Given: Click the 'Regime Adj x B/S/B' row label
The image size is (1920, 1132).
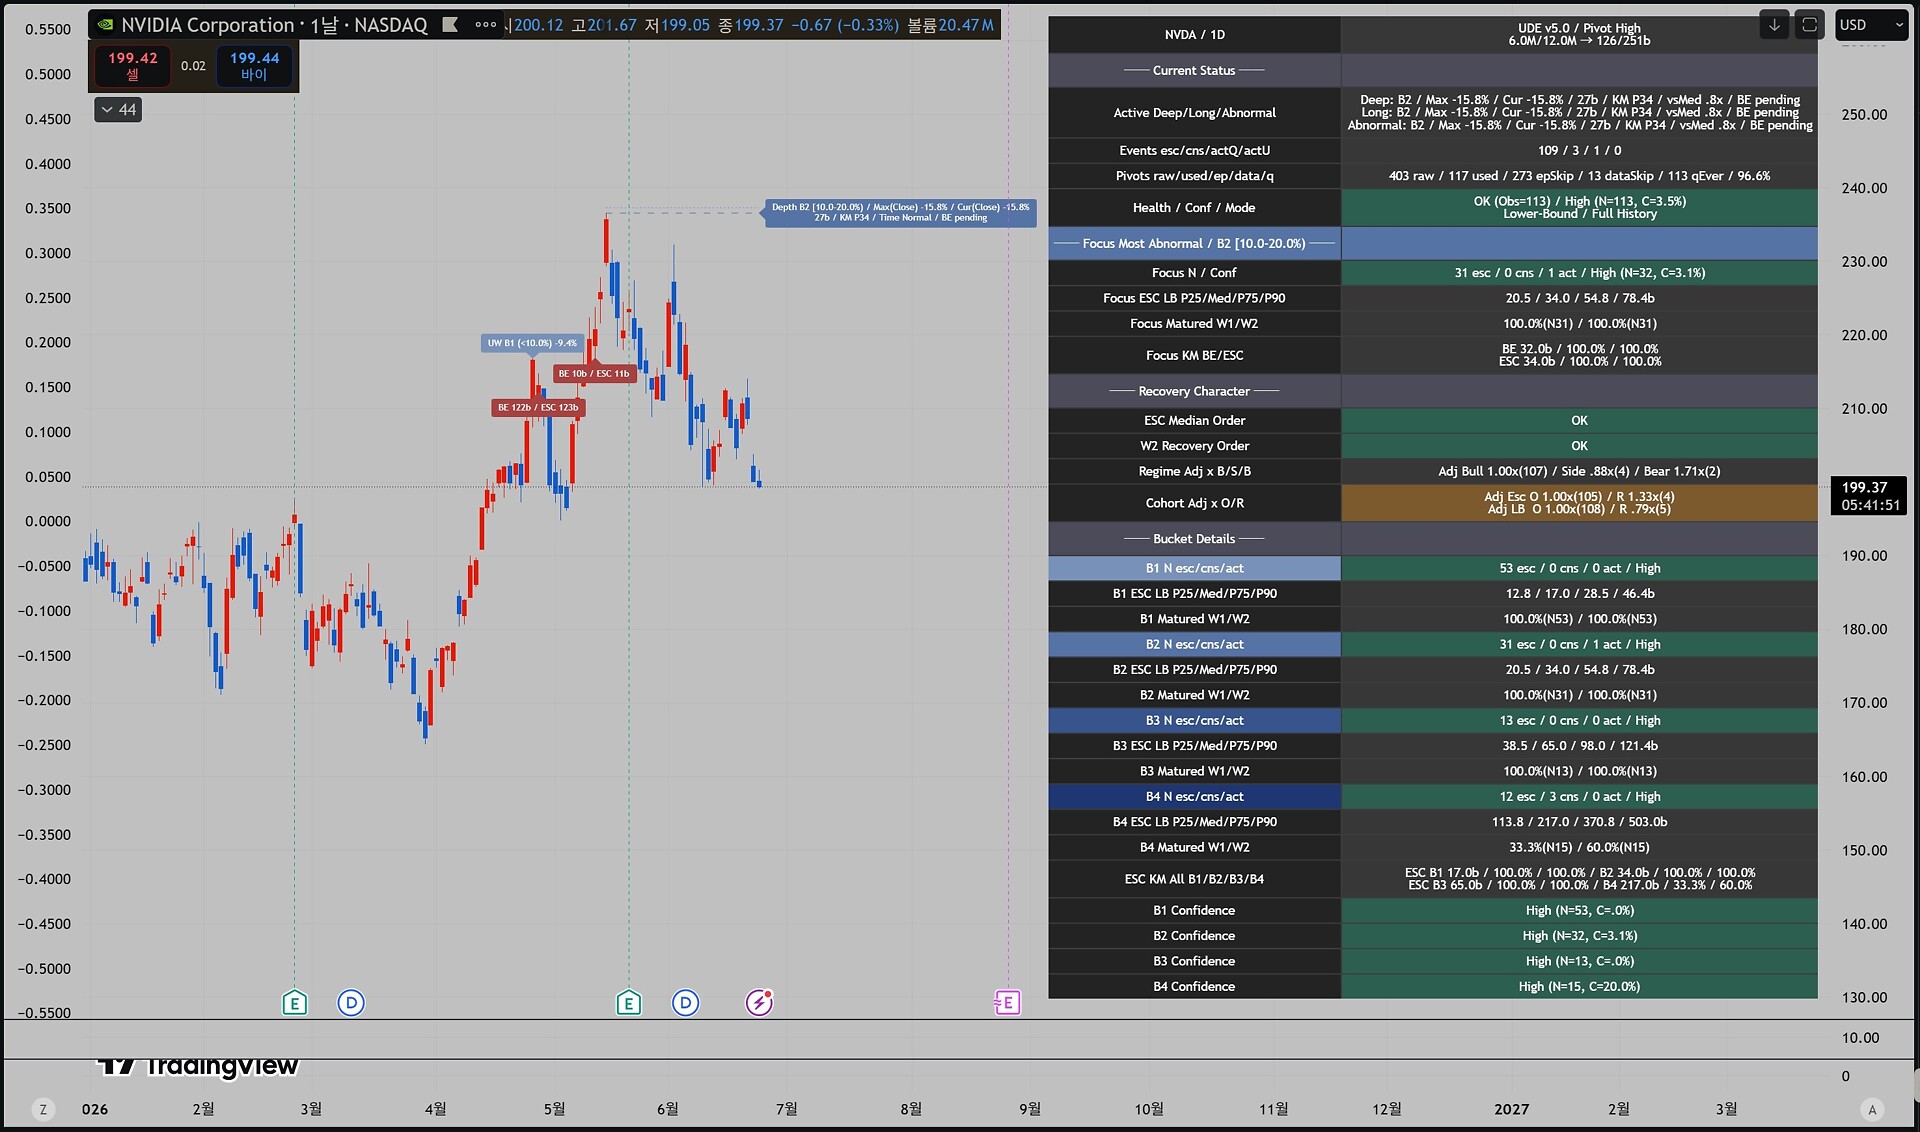Looking at the screenshot, I should click(1194, 471).
